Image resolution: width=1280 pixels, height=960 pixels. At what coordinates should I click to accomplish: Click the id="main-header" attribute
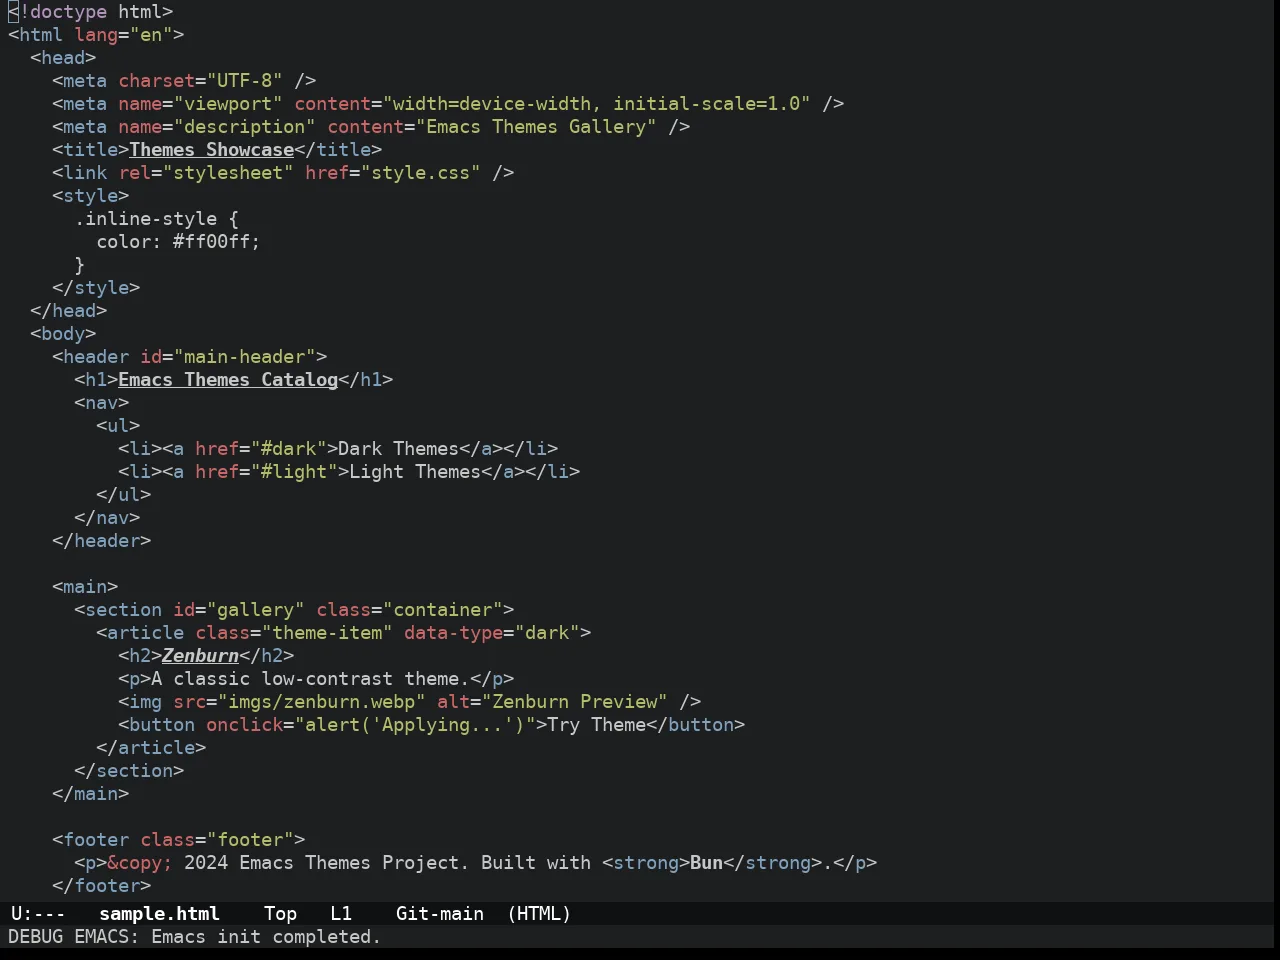click(x=228, y=356)
